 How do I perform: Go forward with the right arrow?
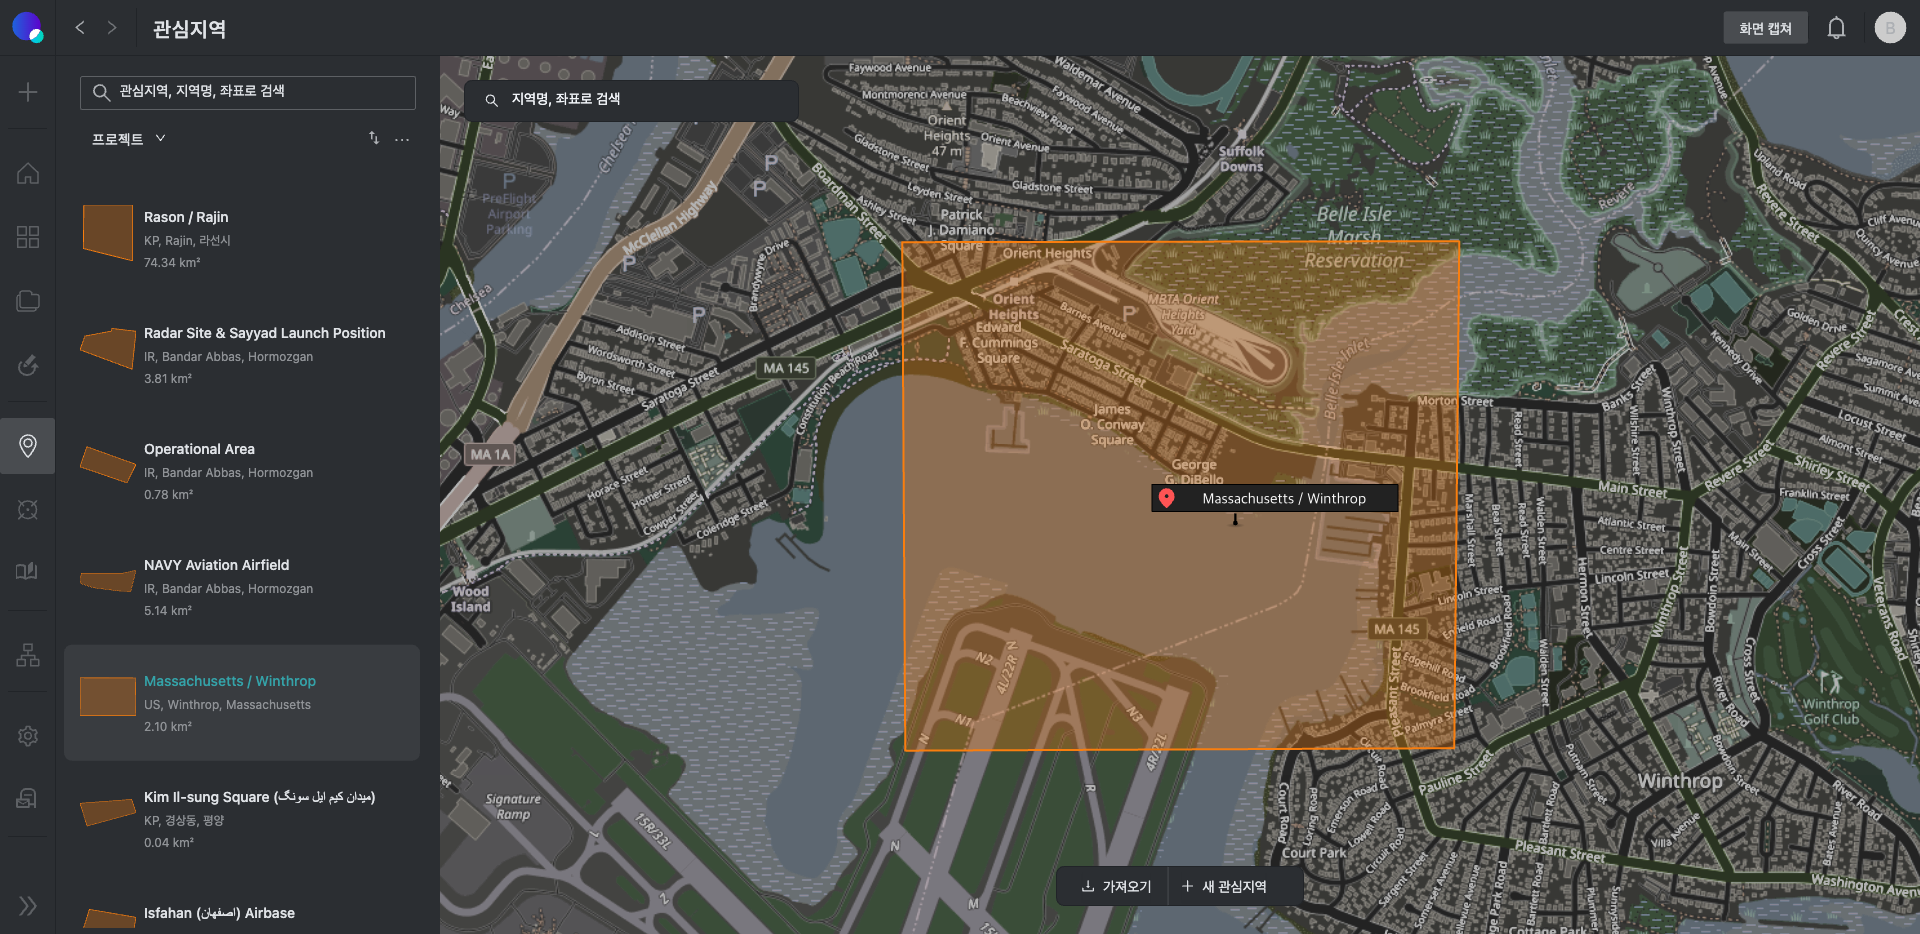[112, 28]
